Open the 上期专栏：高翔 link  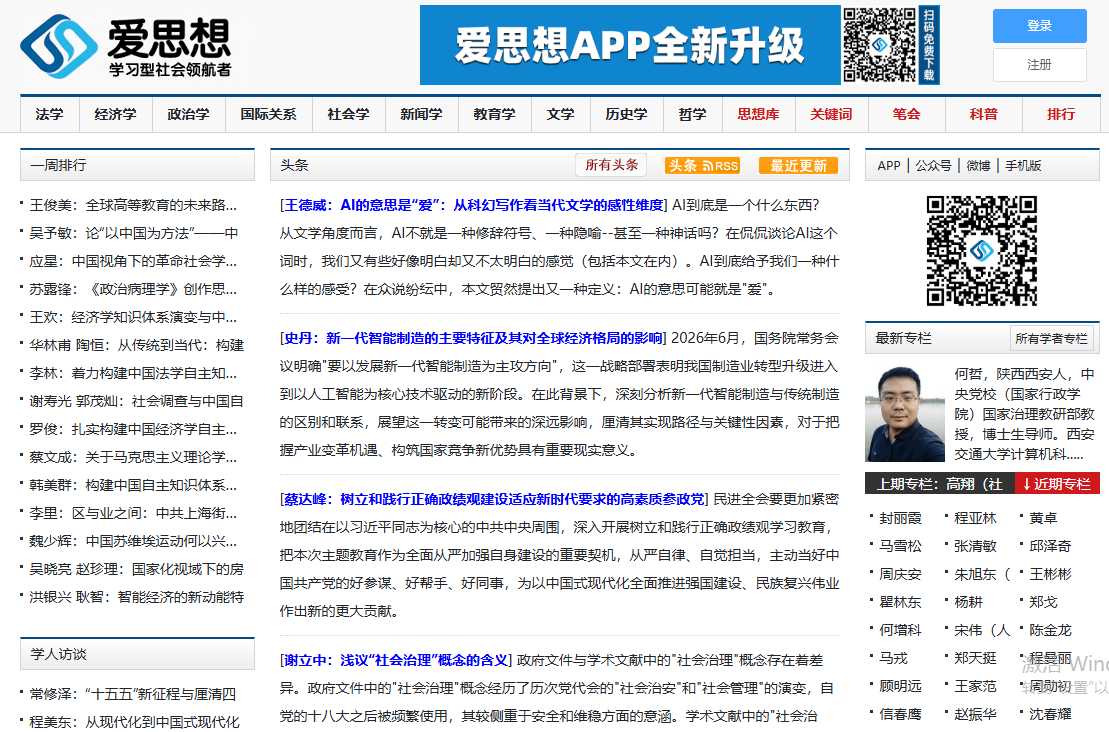(939, 484)
